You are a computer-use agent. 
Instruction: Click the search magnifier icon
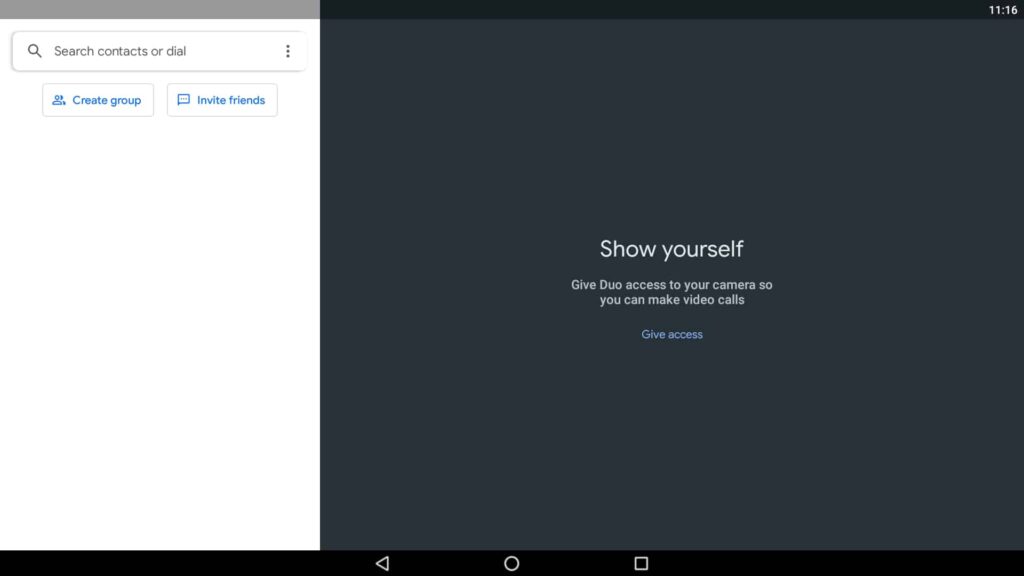coord(35,51)
